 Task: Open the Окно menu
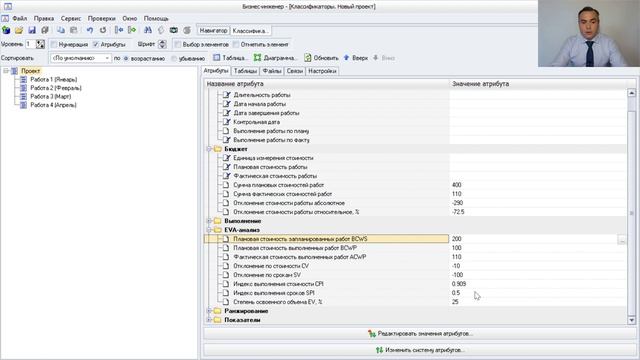[129, 18]
